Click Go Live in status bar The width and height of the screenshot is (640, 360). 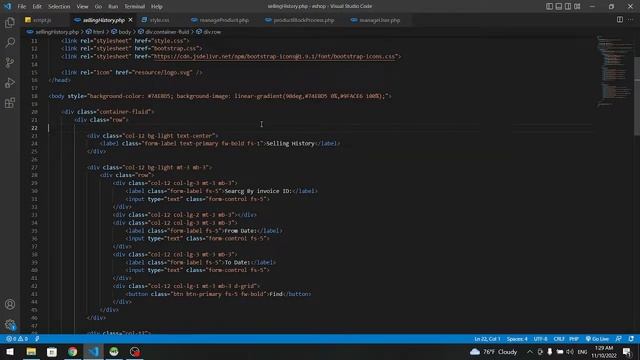coord(598,339)
